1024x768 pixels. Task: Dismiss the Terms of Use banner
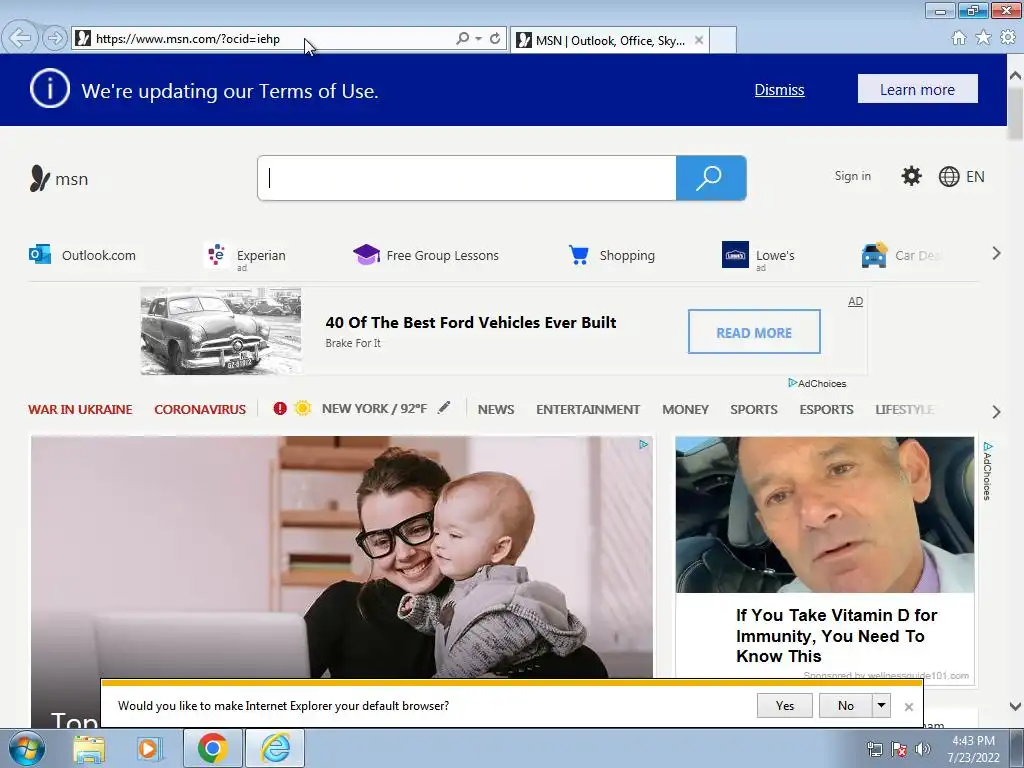pos(779,89)
